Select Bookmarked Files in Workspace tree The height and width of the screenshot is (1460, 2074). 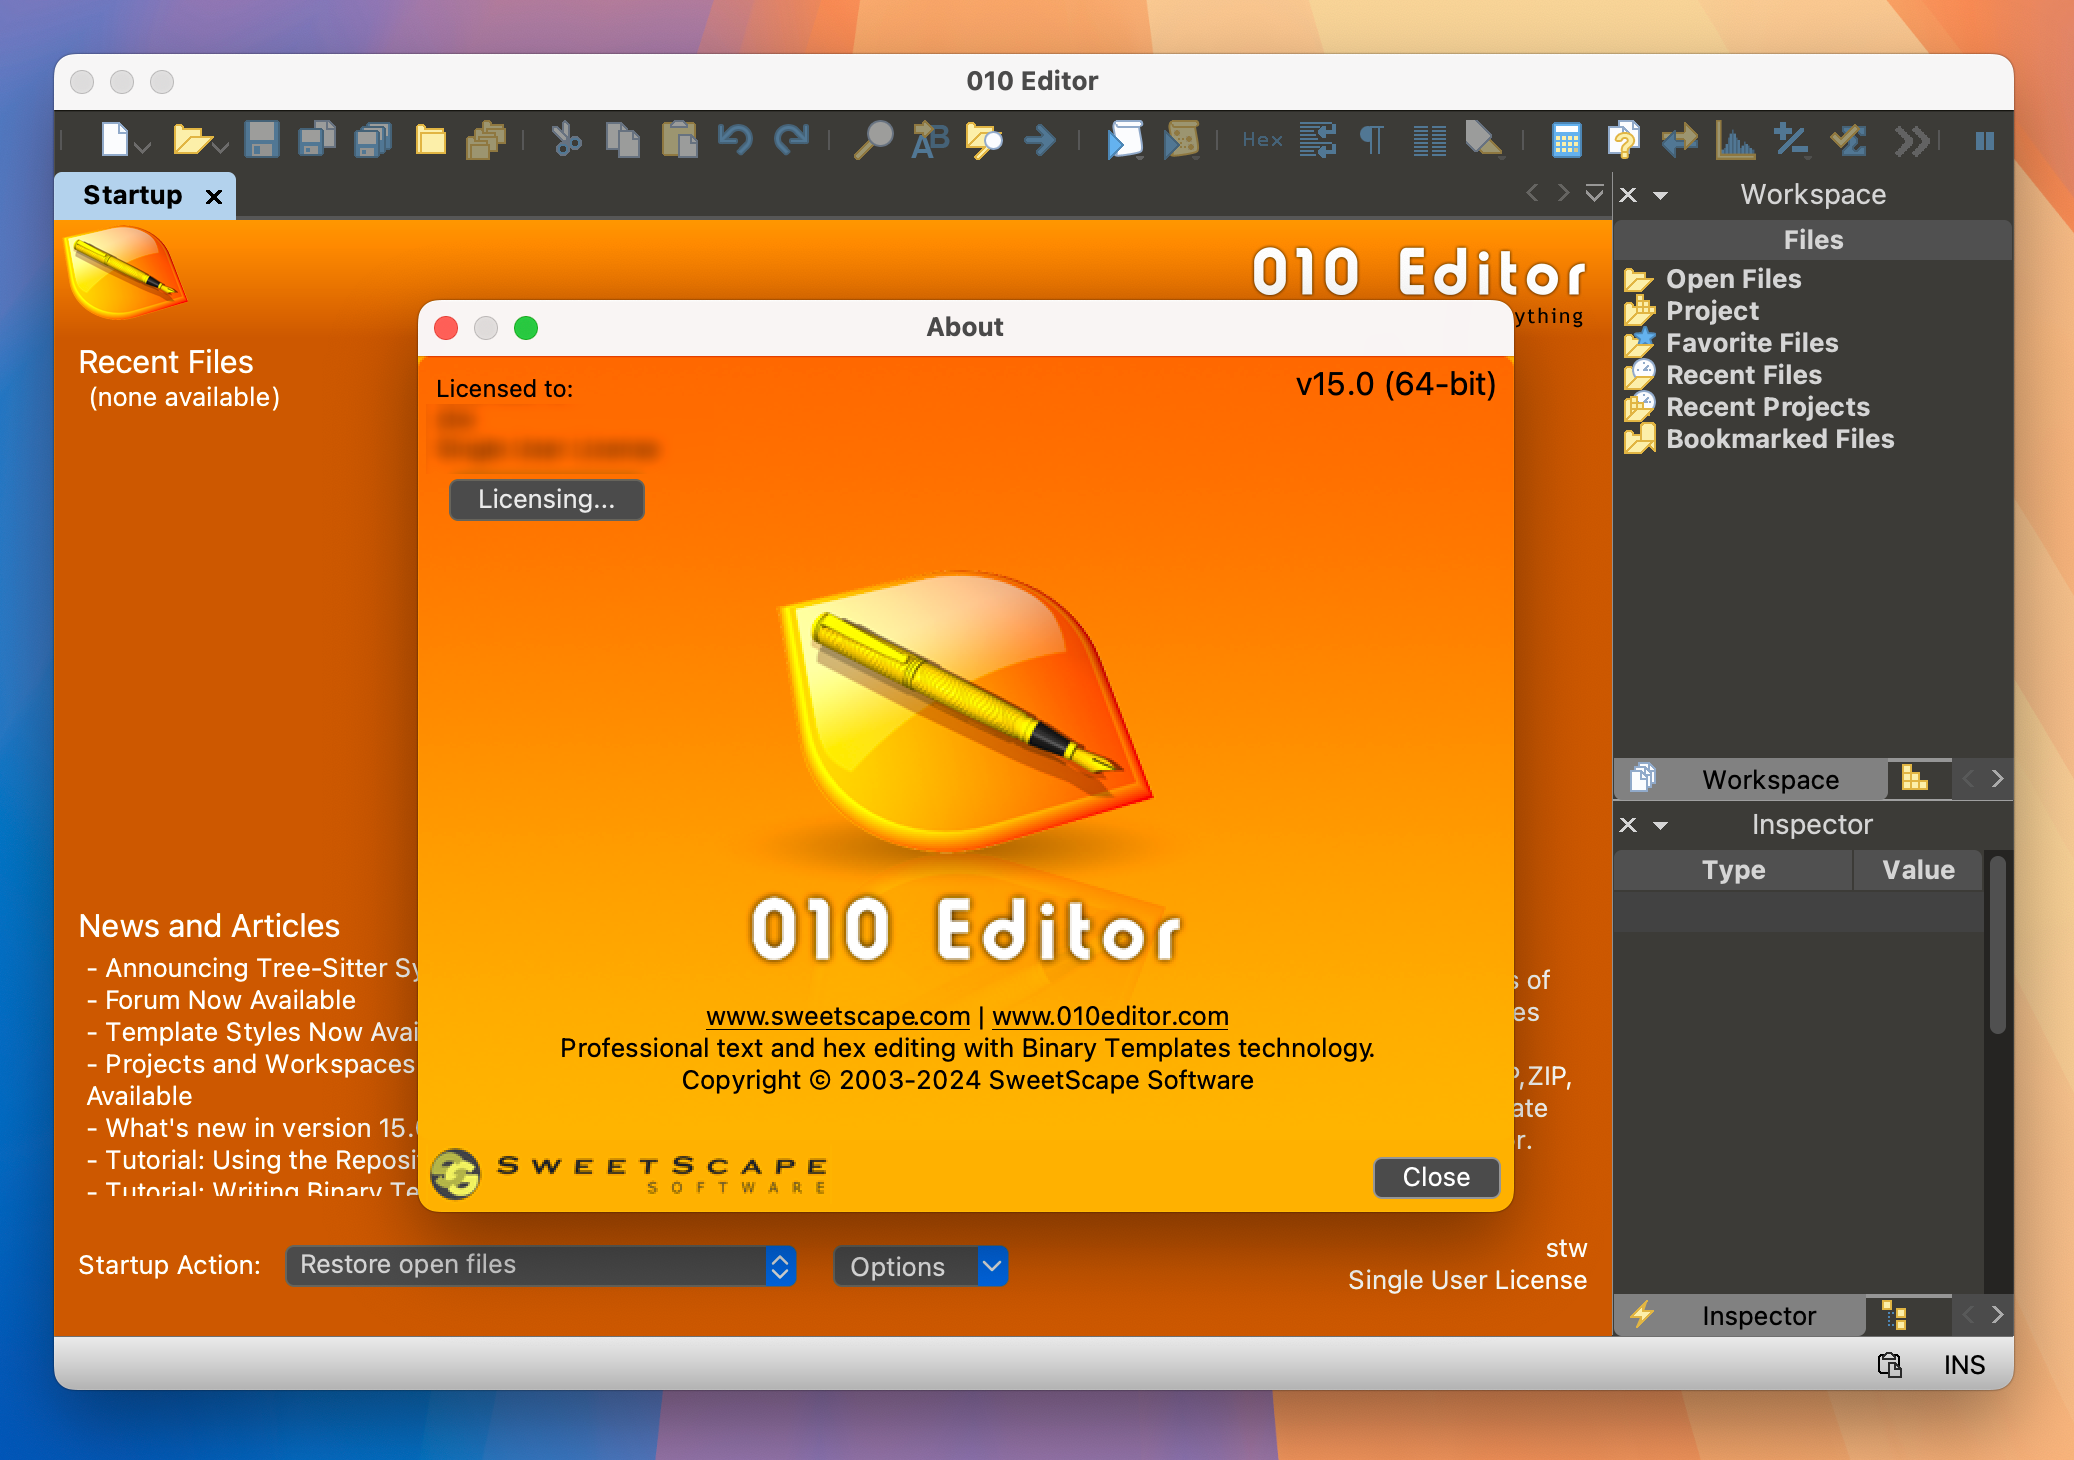coord(1780,439)
